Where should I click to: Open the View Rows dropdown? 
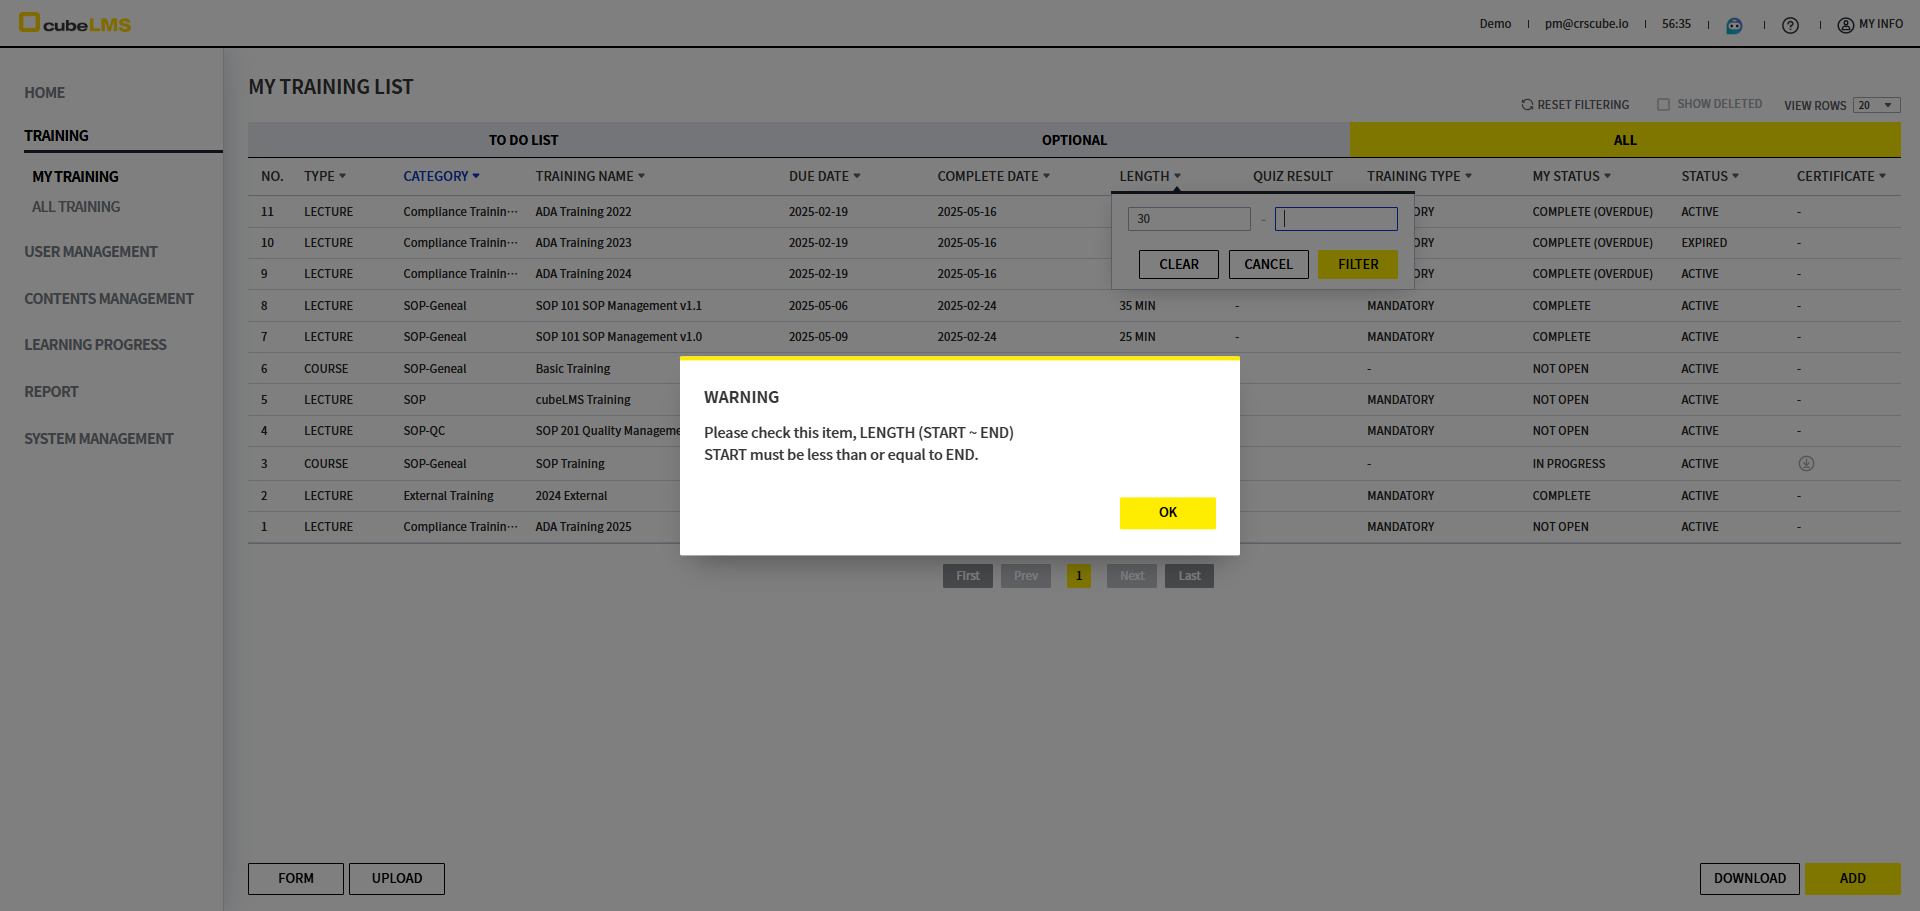pyautogui.click(x=1876, y=106)
